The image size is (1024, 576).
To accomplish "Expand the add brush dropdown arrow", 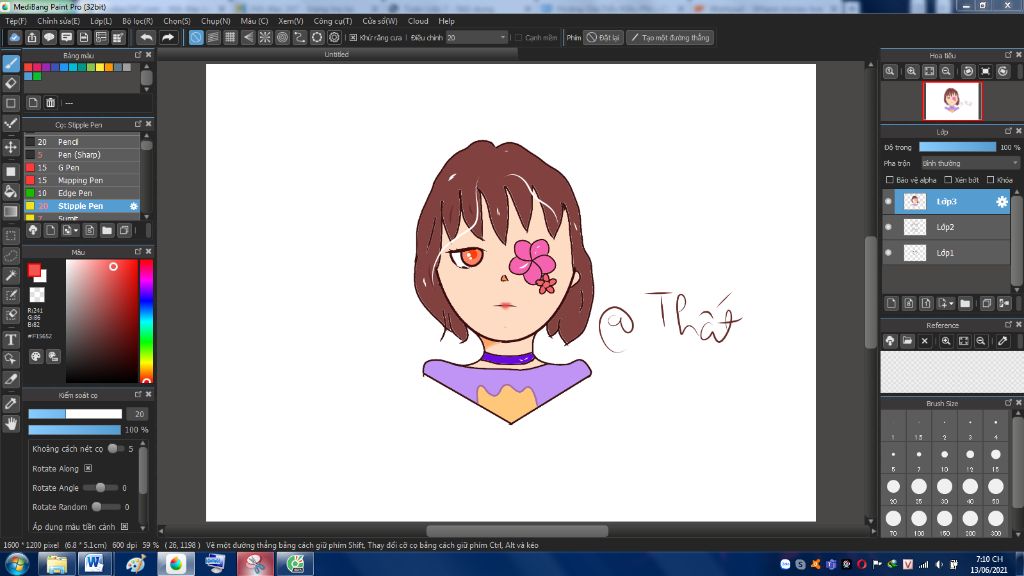I will (76, 230).
